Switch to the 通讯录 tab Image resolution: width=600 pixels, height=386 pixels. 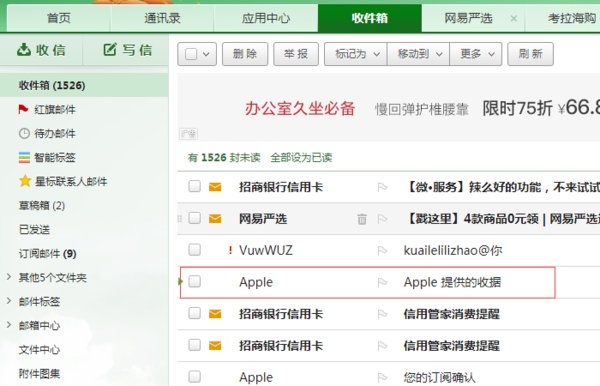162,18
